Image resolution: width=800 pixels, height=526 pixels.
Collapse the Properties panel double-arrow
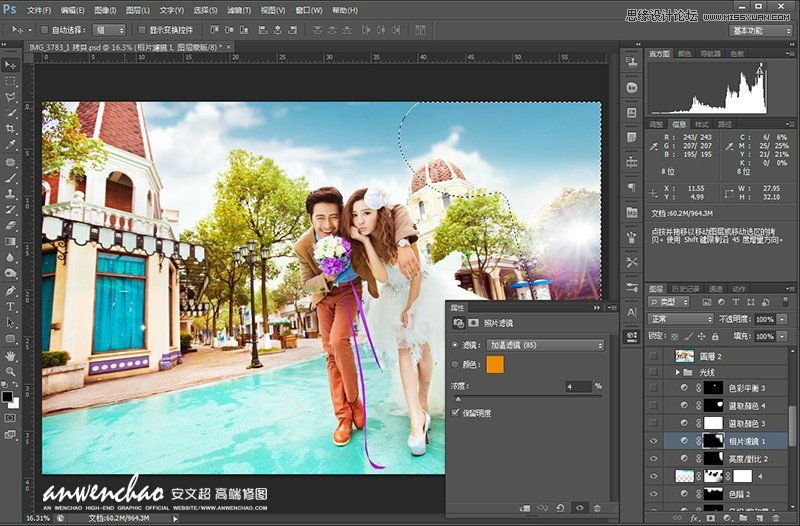[596, 308]
